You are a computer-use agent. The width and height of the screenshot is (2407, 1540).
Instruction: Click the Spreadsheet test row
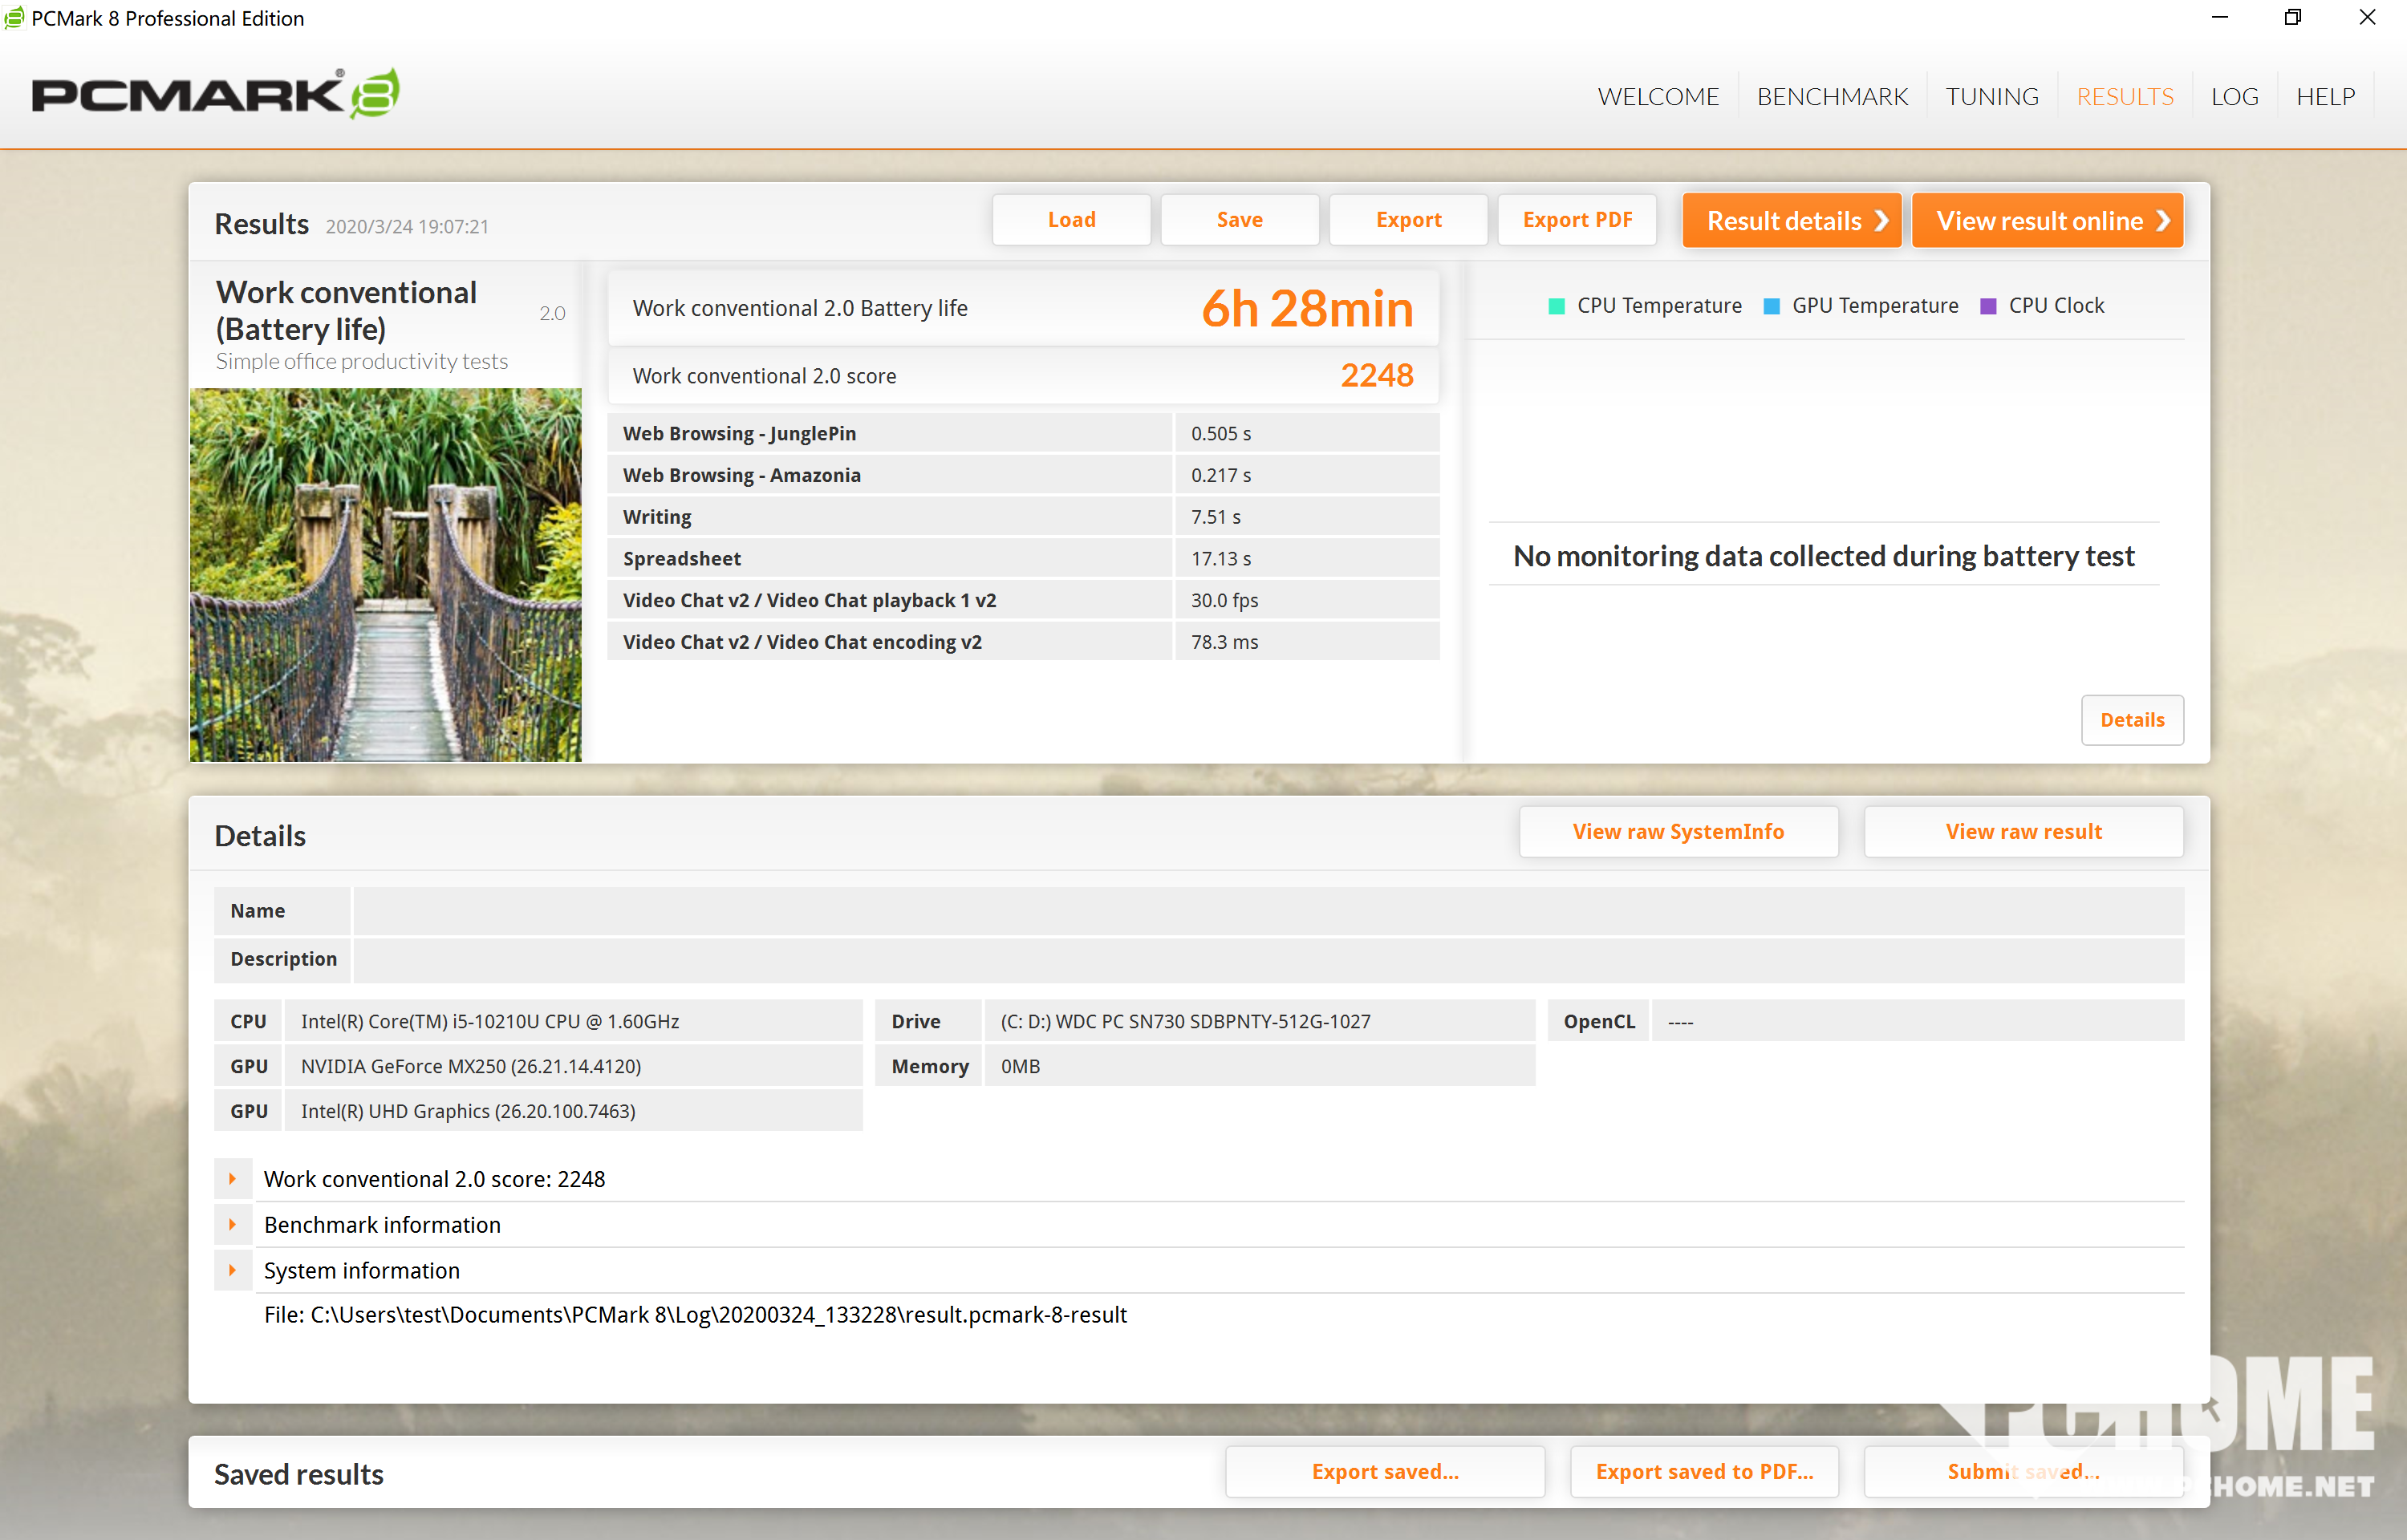point(1023,558)
